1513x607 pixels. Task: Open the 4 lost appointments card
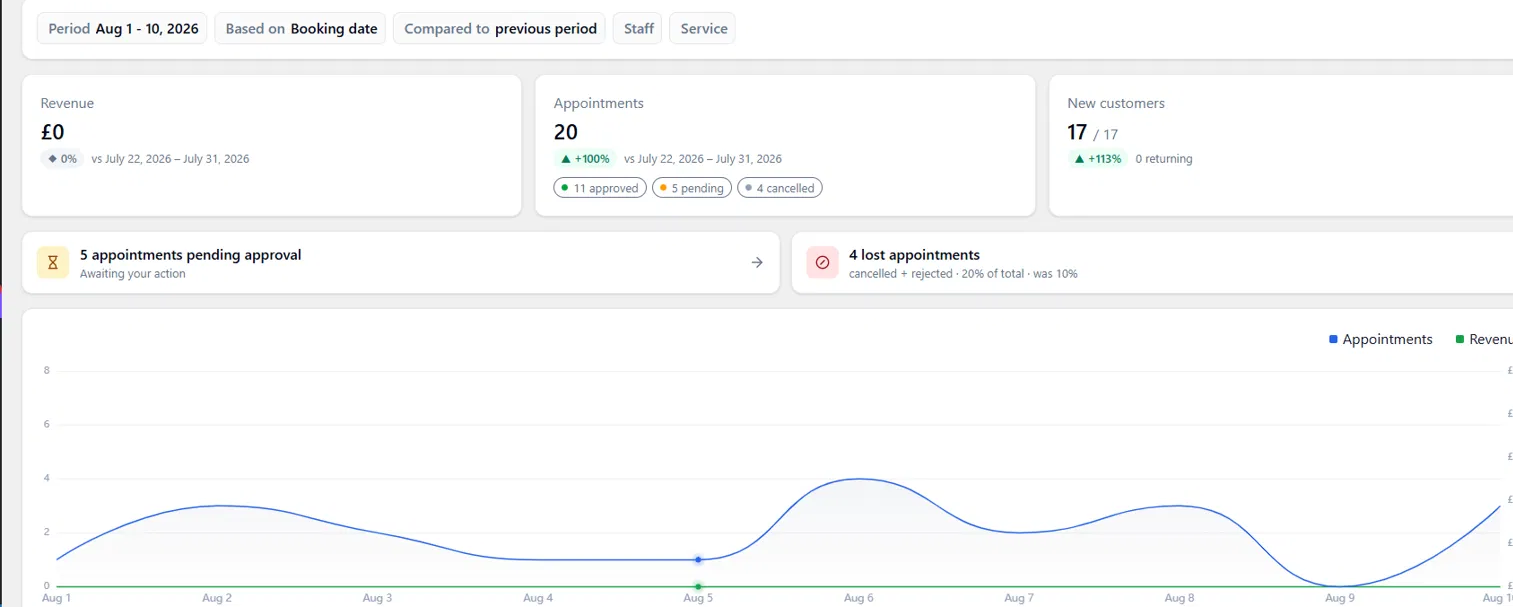click(x=1152, y=263)
